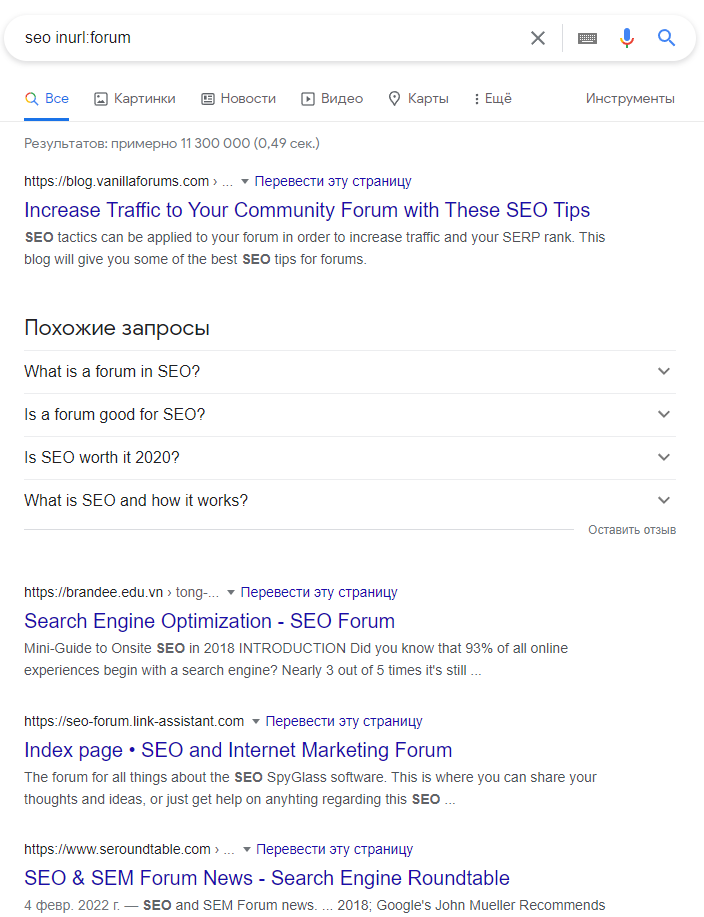Screen dimensions: 704x917
Task: Open the Видео video tab
Action: (x=332, y=99)
